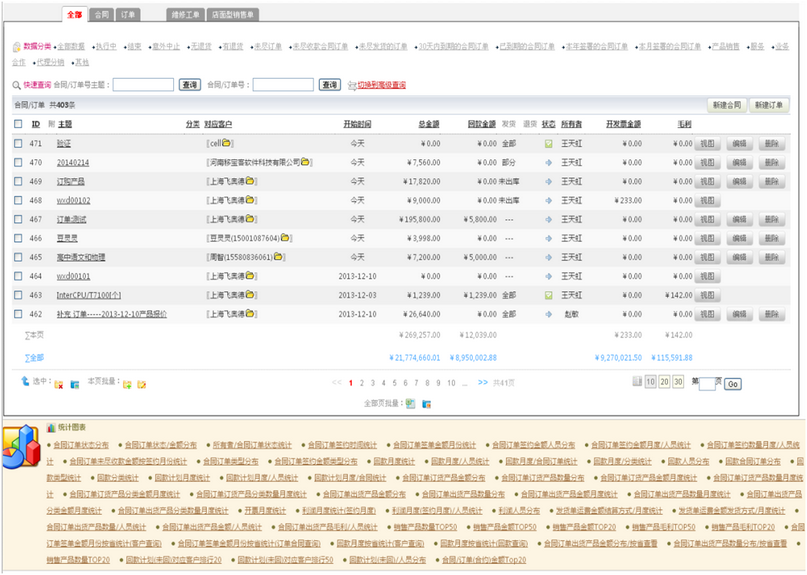Sort by the 开始时间 column header
The width and height of the screenshot is (807, 575).
357,125
